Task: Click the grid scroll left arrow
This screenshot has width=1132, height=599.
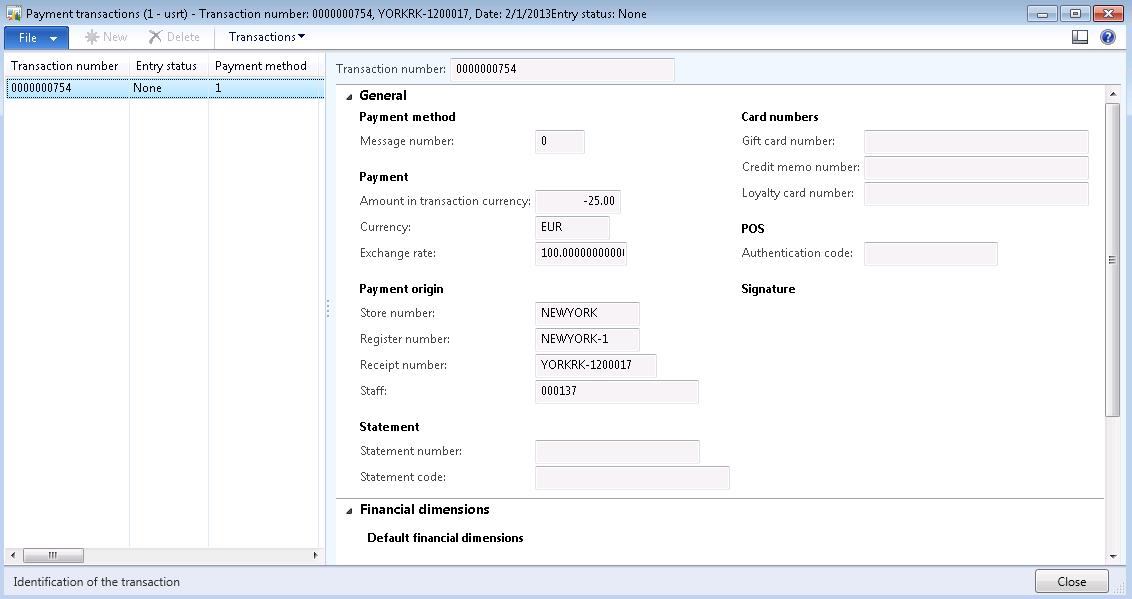Action: (13, 555)
